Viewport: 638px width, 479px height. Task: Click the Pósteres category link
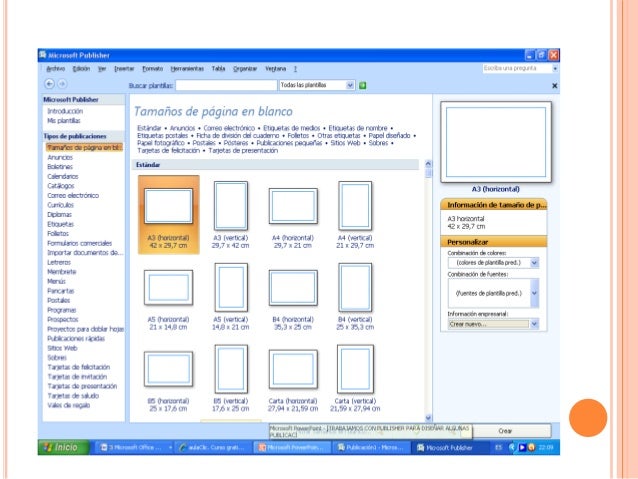coord(236,143)
